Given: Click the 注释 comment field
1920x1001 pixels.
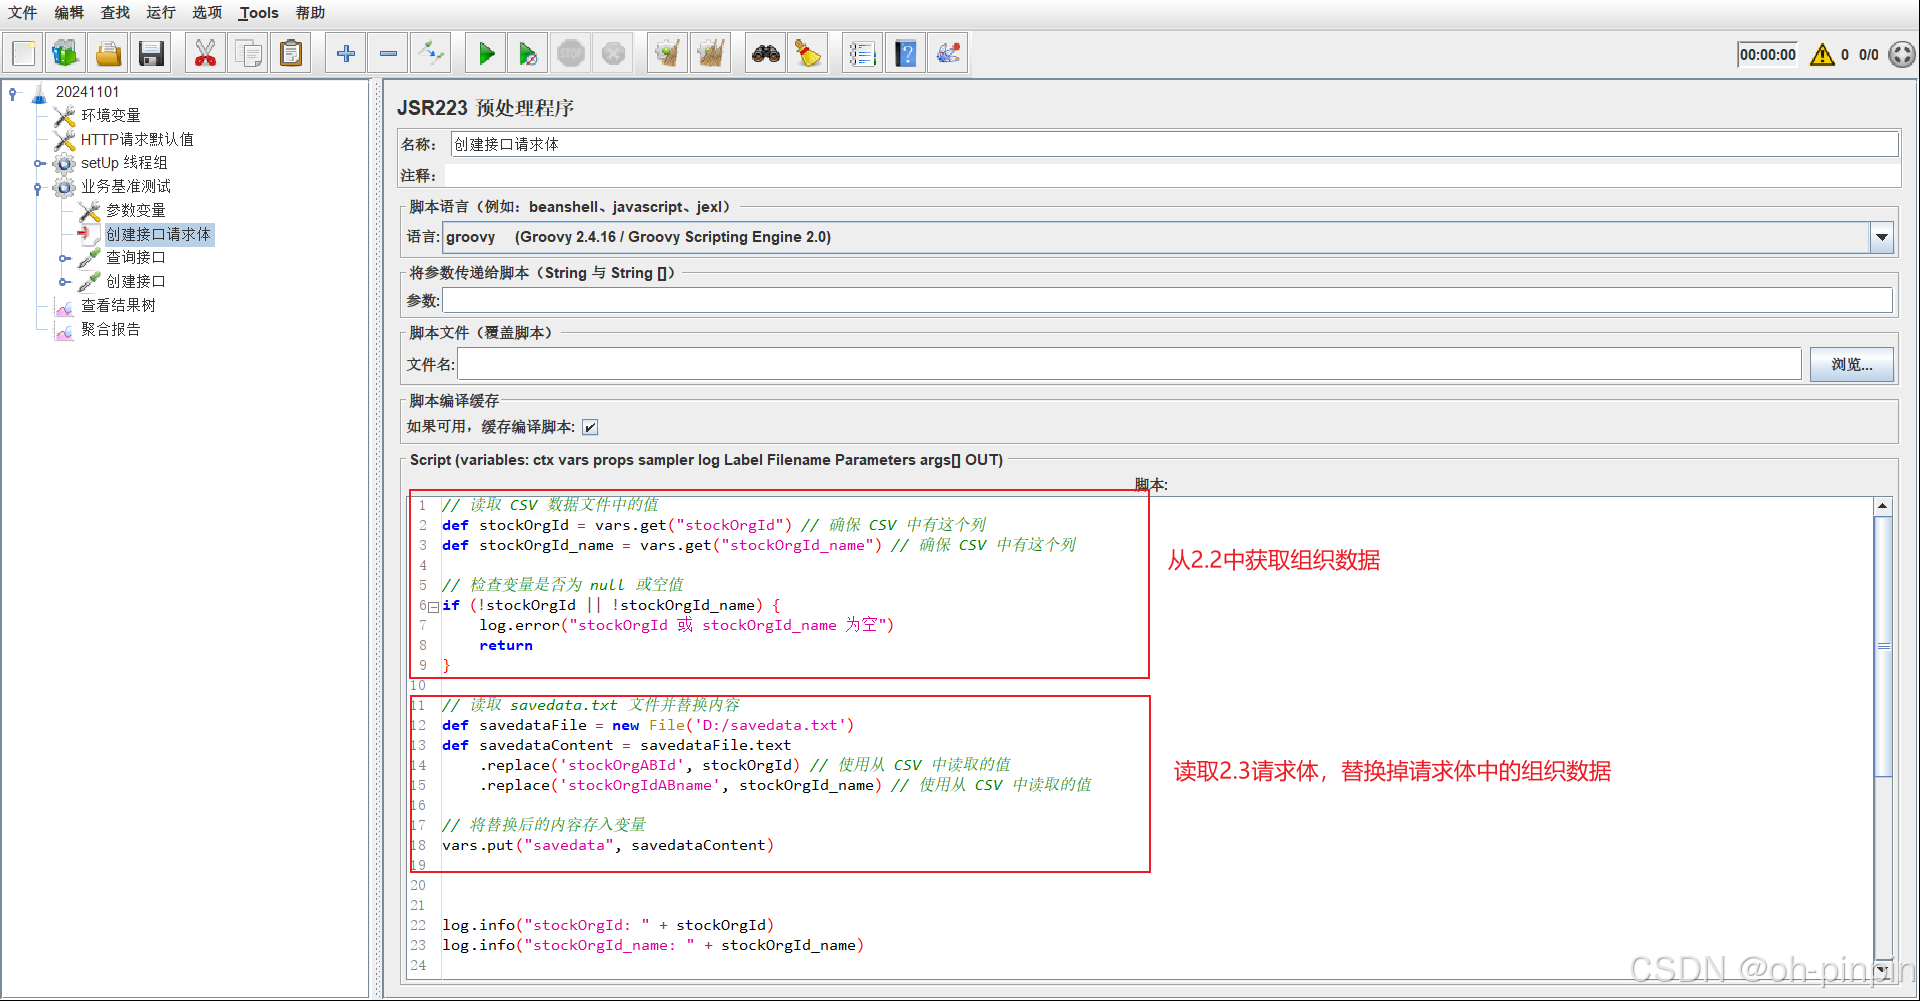Looking at the screenshot, I should tap(1174, 175).
